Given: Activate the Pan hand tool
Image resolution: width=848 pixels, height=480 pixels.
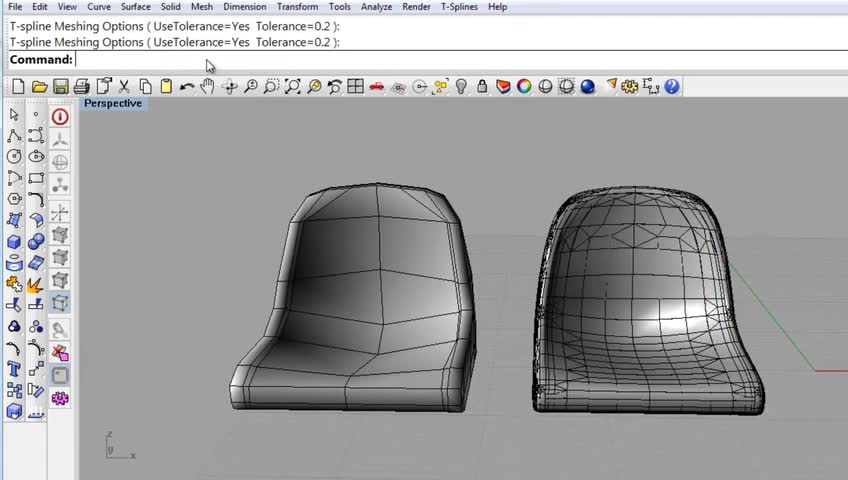Looking at the screenshot, I should pyautogui.click(x=207, y=87).
